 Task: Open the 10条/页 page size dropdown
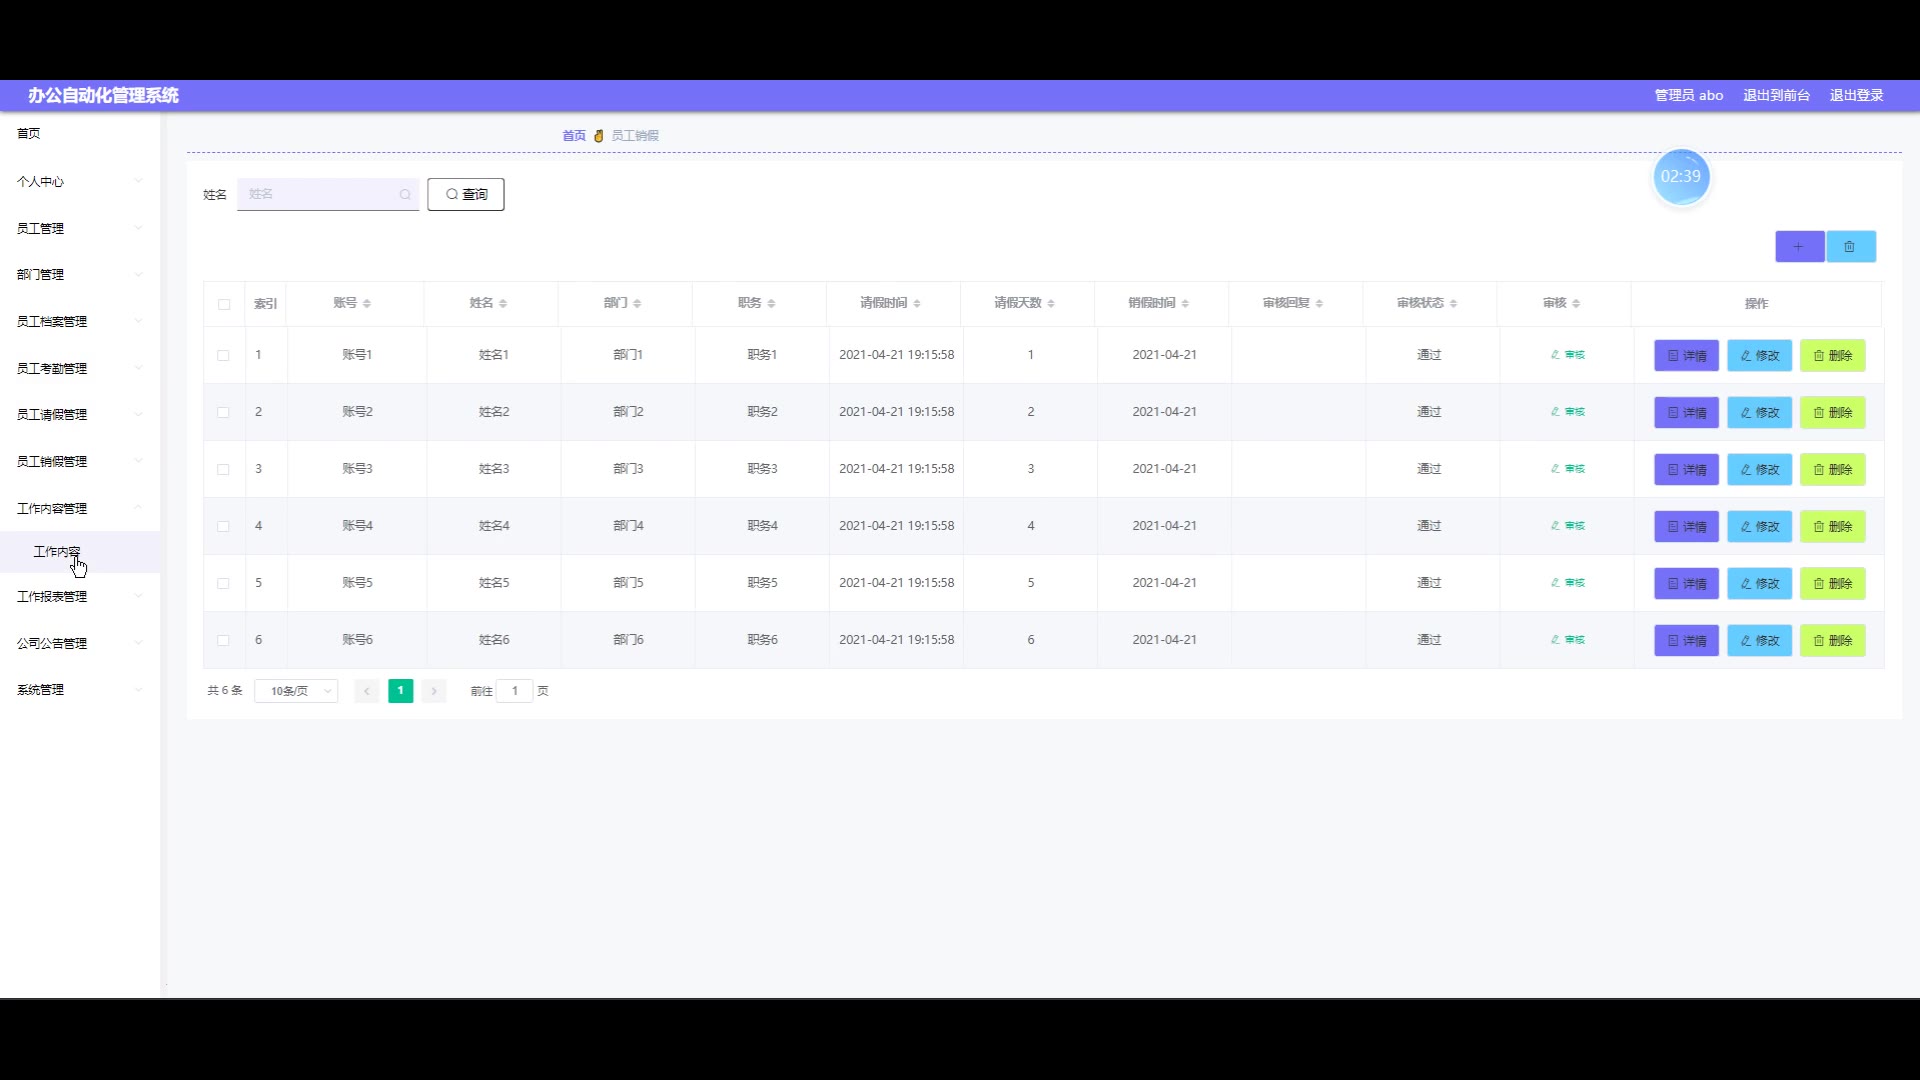tap(296, 691)
